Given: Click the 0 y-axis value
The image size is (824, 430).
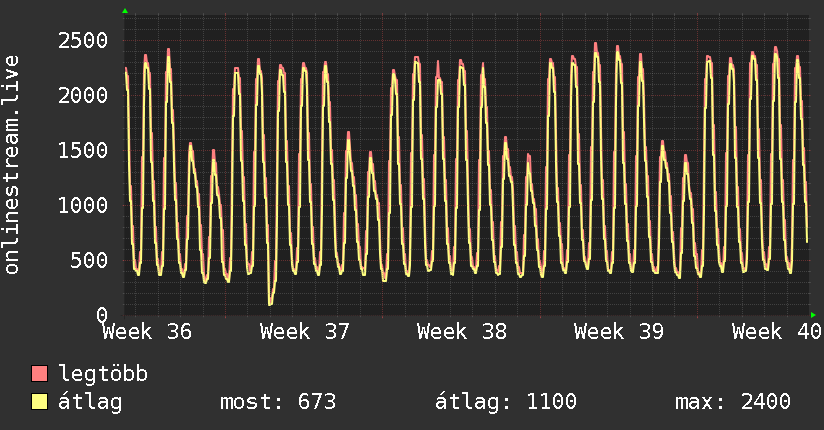Looking at the screenshot, I should point(102,315).
